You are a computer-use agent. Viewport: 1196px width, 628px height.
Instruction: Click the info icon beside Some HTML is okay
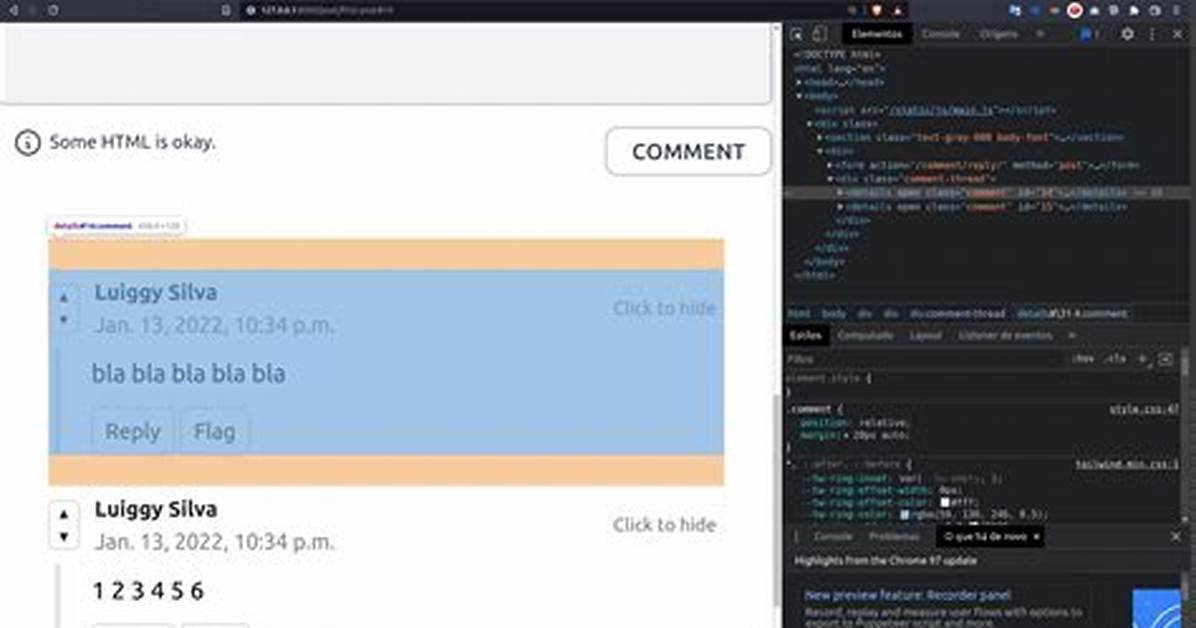(27, 143)
